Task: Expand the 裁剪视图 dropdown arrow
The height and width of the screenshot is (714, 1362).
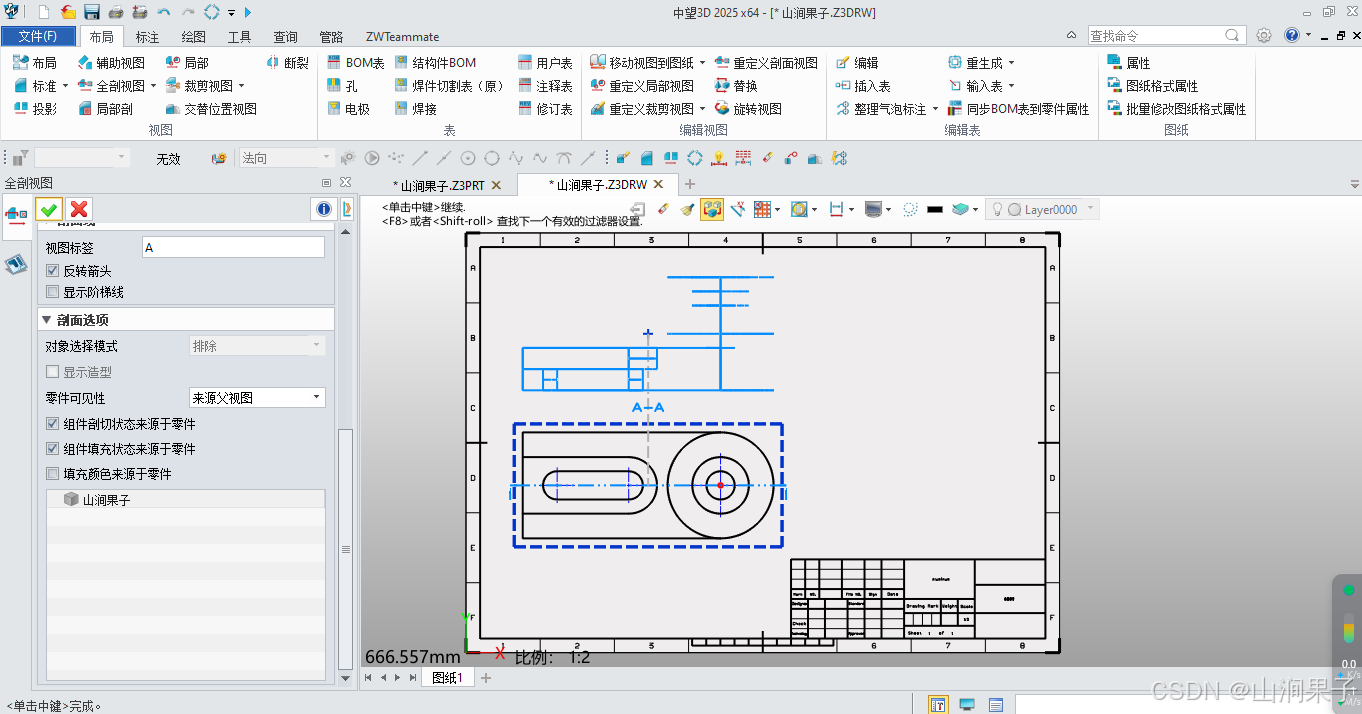Action: pos(241,86)
